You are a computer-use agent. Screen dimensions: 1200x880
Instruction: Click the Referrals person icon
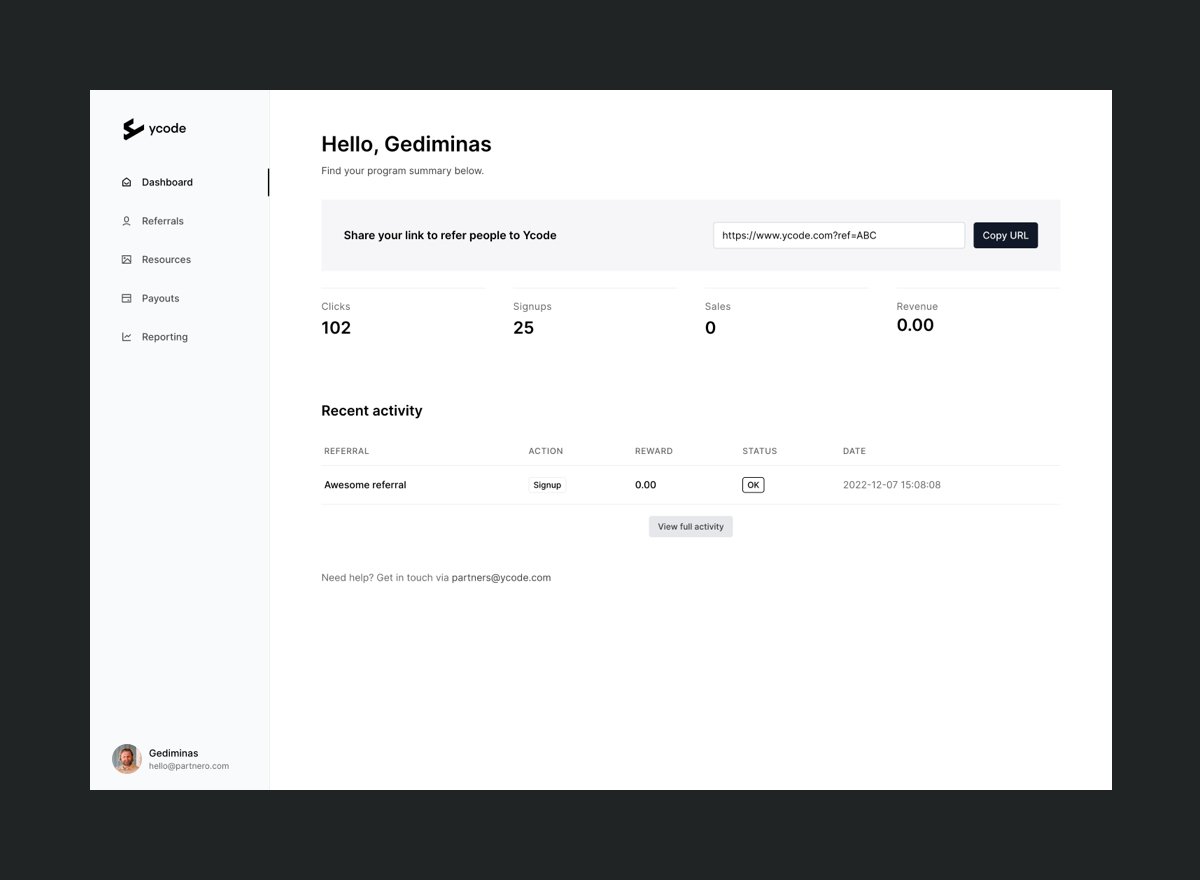click(127, 221)
